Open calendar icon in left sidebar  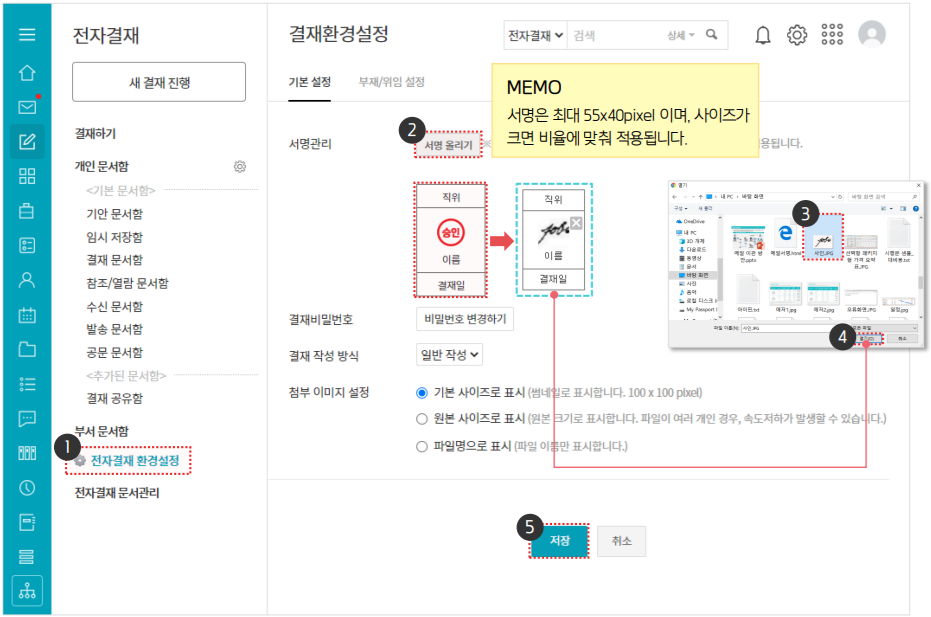click(x=27, y=315)
